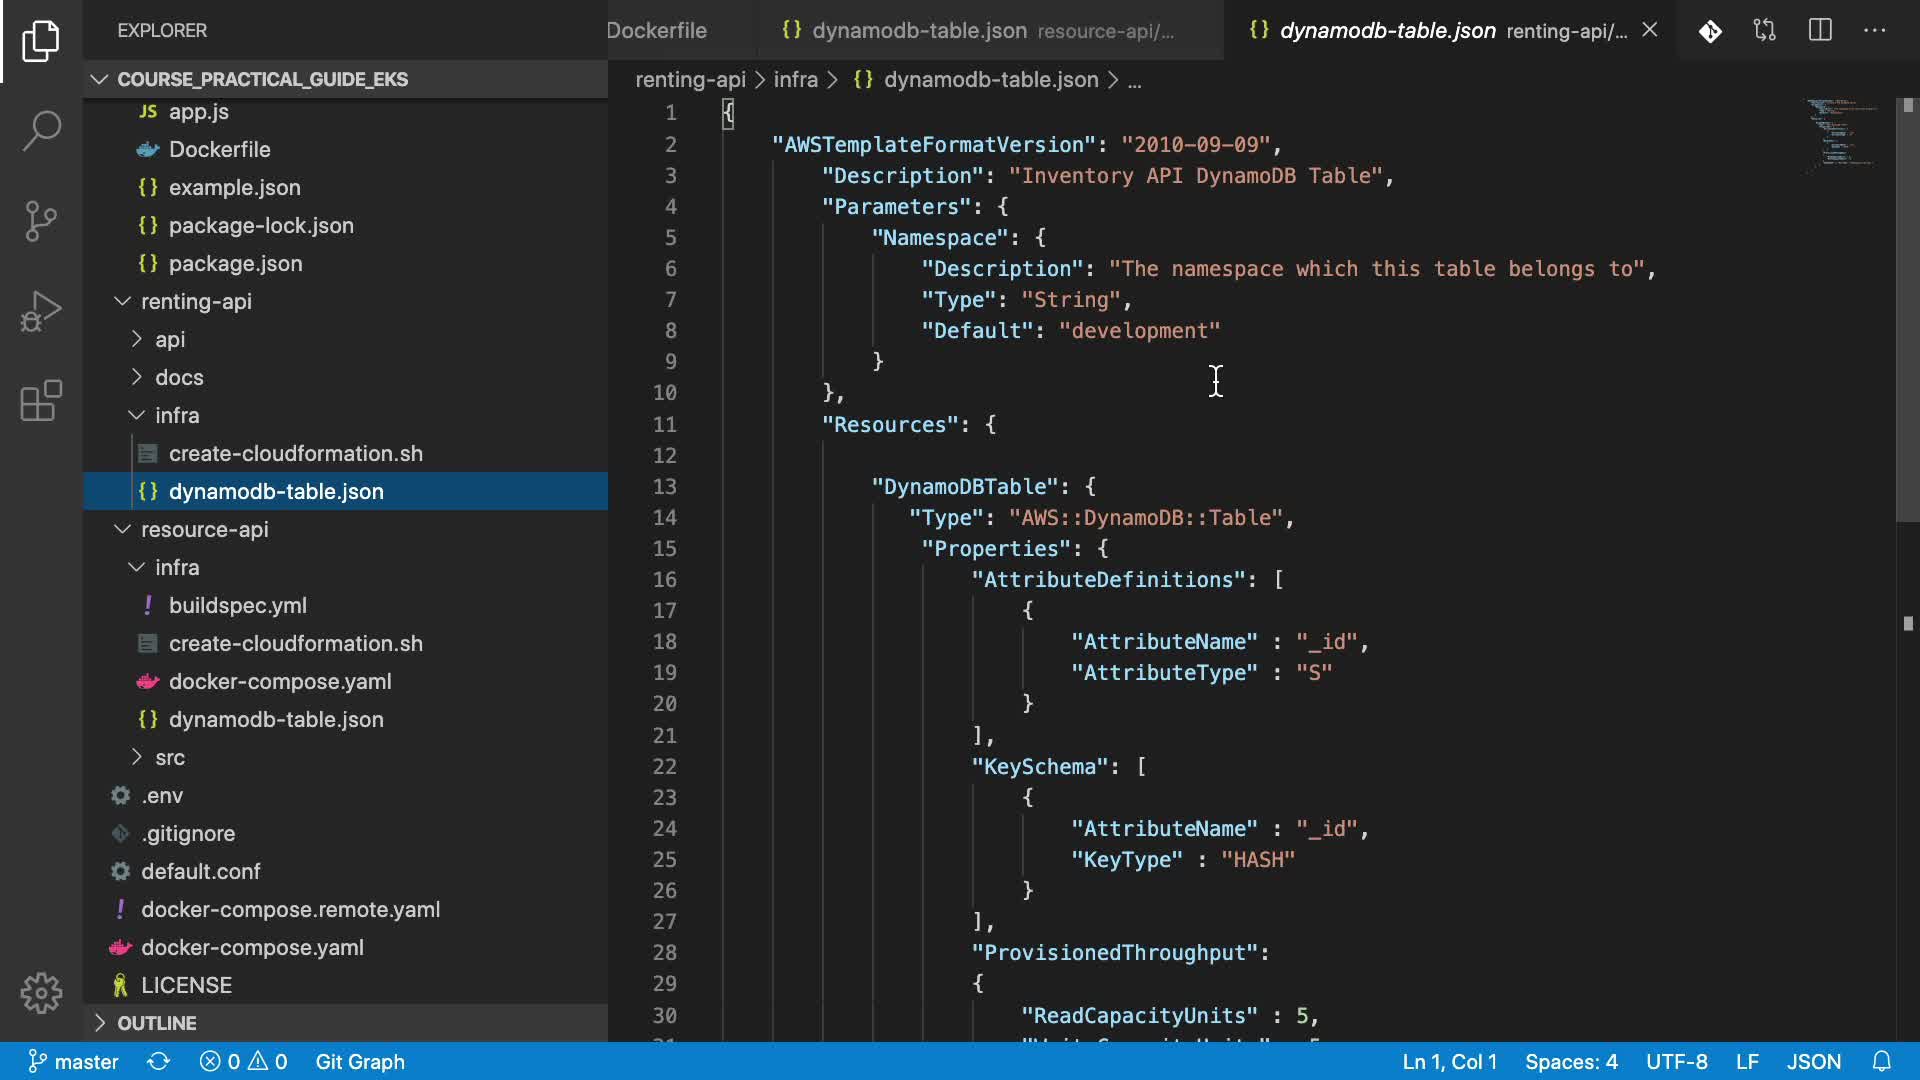The width and height of the screenshot is (1920, 1080).
Task: Expand the OUTLINE section
Action: (156, 1023)
